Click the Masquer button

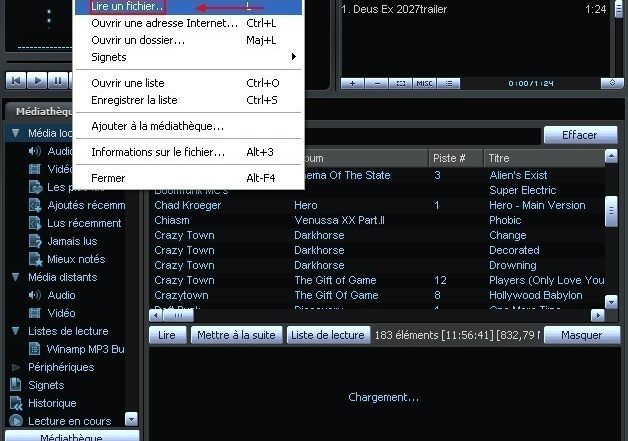(581, 336)
